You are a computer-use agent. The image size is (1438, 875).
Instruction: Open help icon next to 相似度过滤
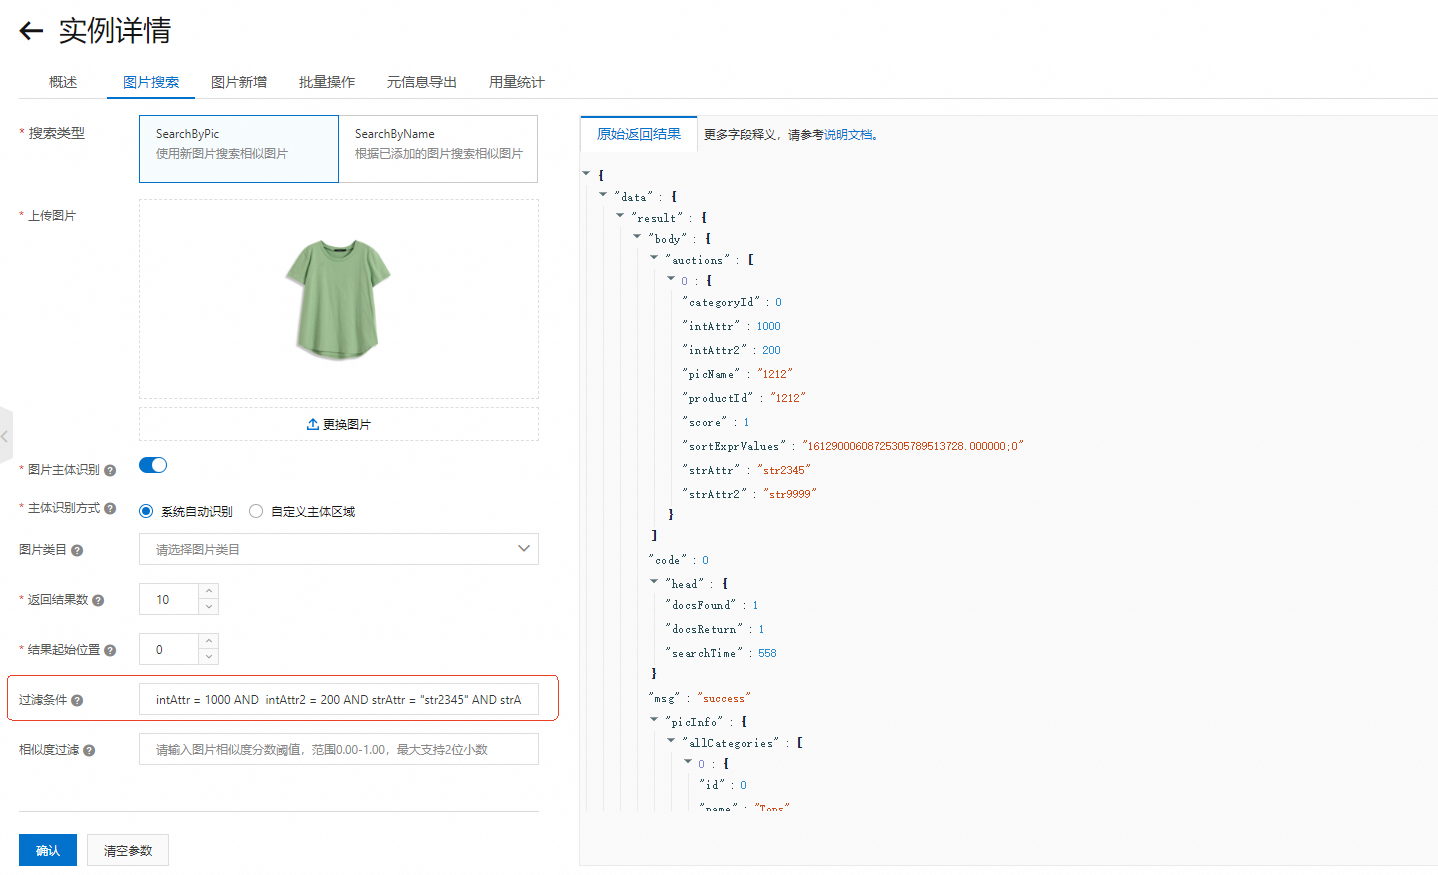click(x=89, y=750)
